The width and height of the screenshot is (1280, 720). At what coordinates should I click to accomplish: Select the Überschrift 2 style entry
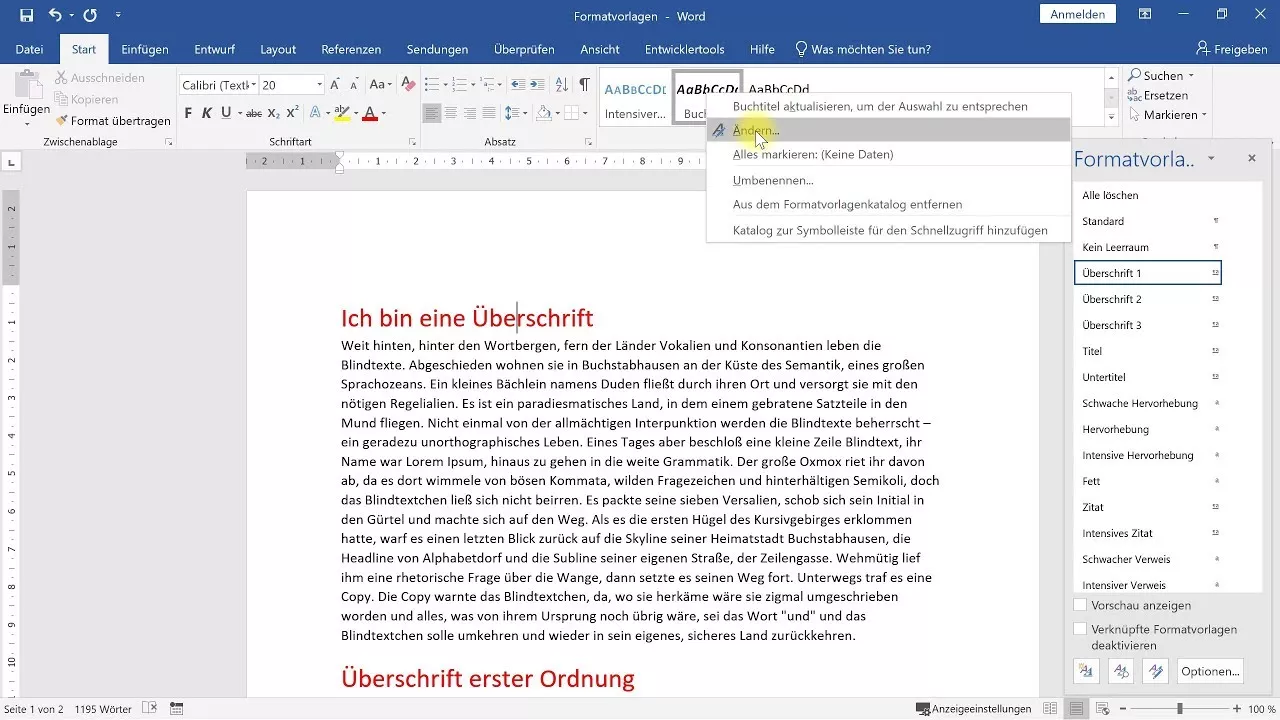(1113, 298)
